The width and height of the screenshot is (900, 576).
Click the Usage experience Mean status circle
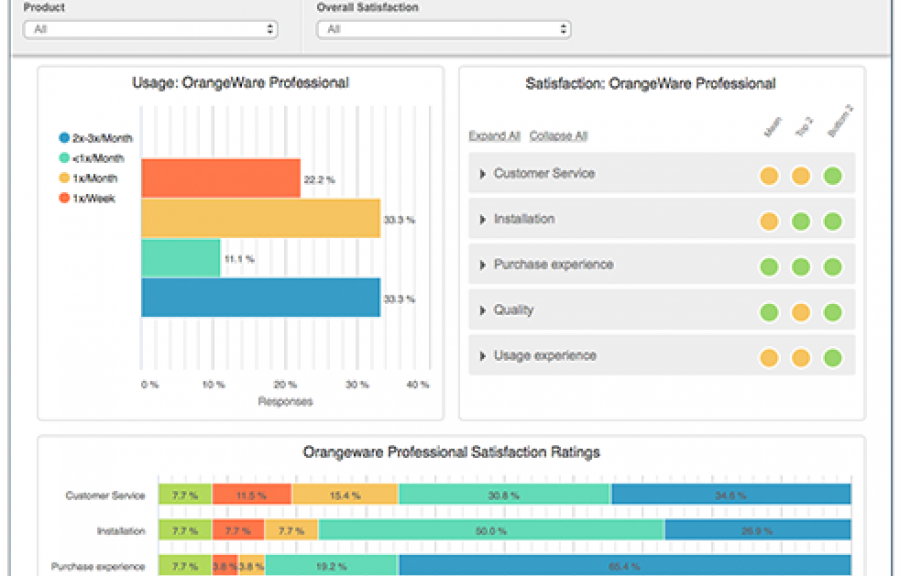769,358
